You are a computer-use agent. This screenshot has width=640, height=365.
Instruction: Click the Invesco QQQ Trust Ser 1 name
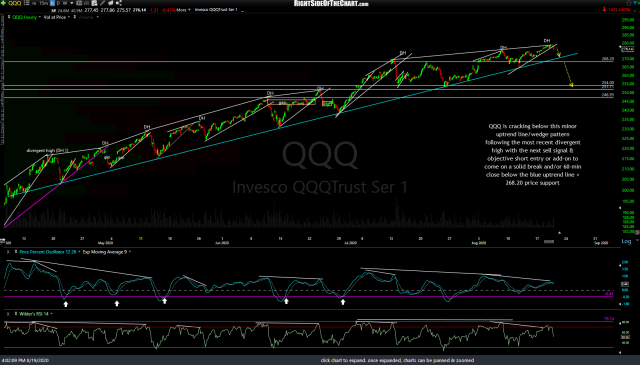tap(216, 10)
